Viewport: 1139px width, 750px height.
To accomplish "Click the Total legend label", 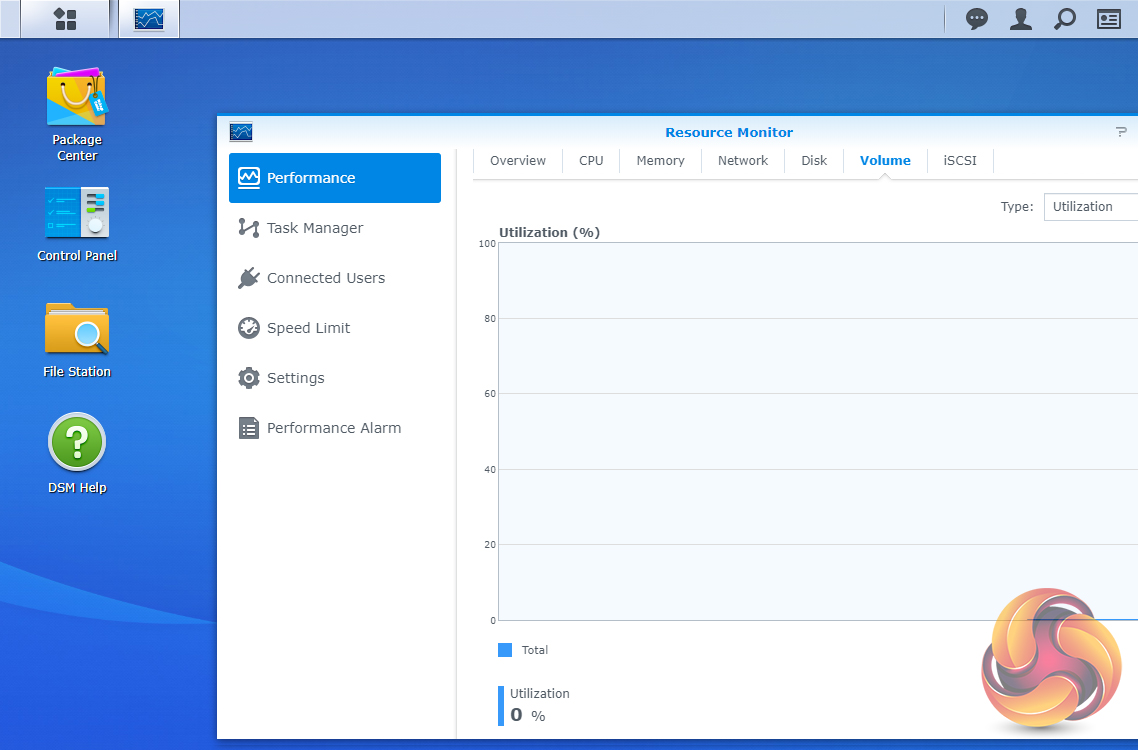I will [x=535, y=650].
